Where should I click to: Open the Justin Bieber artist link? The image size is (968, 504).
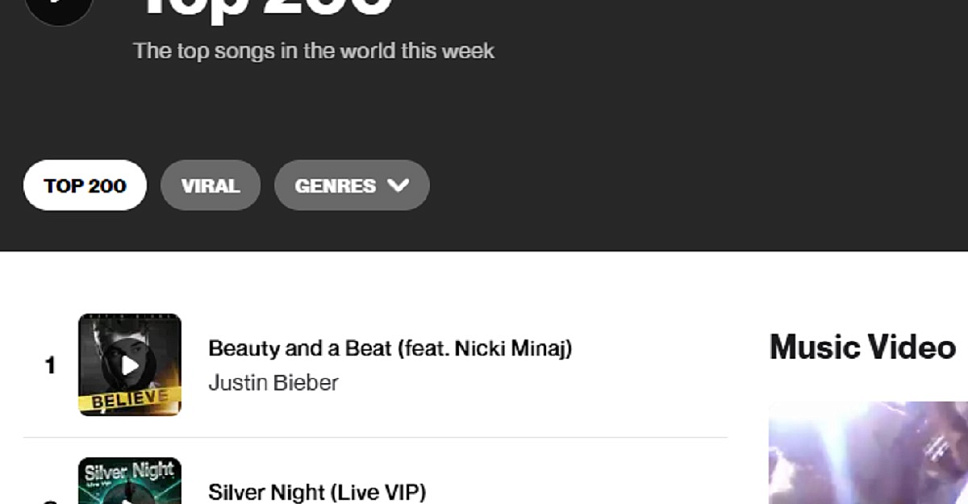click(x=273, y=382)
